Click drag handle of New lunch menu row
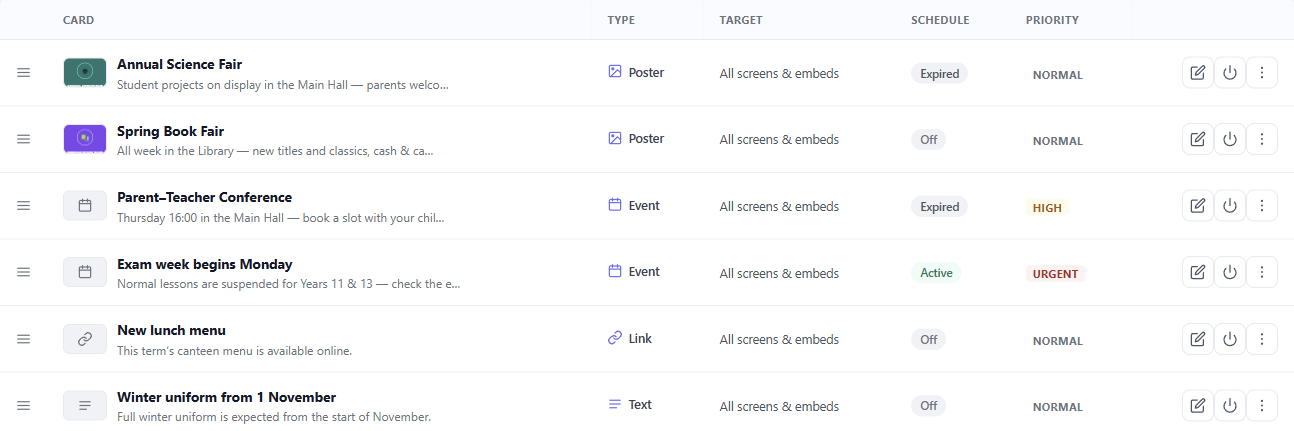The width and height of the screenshot is (1294, 431). click(x=24, y=339)
